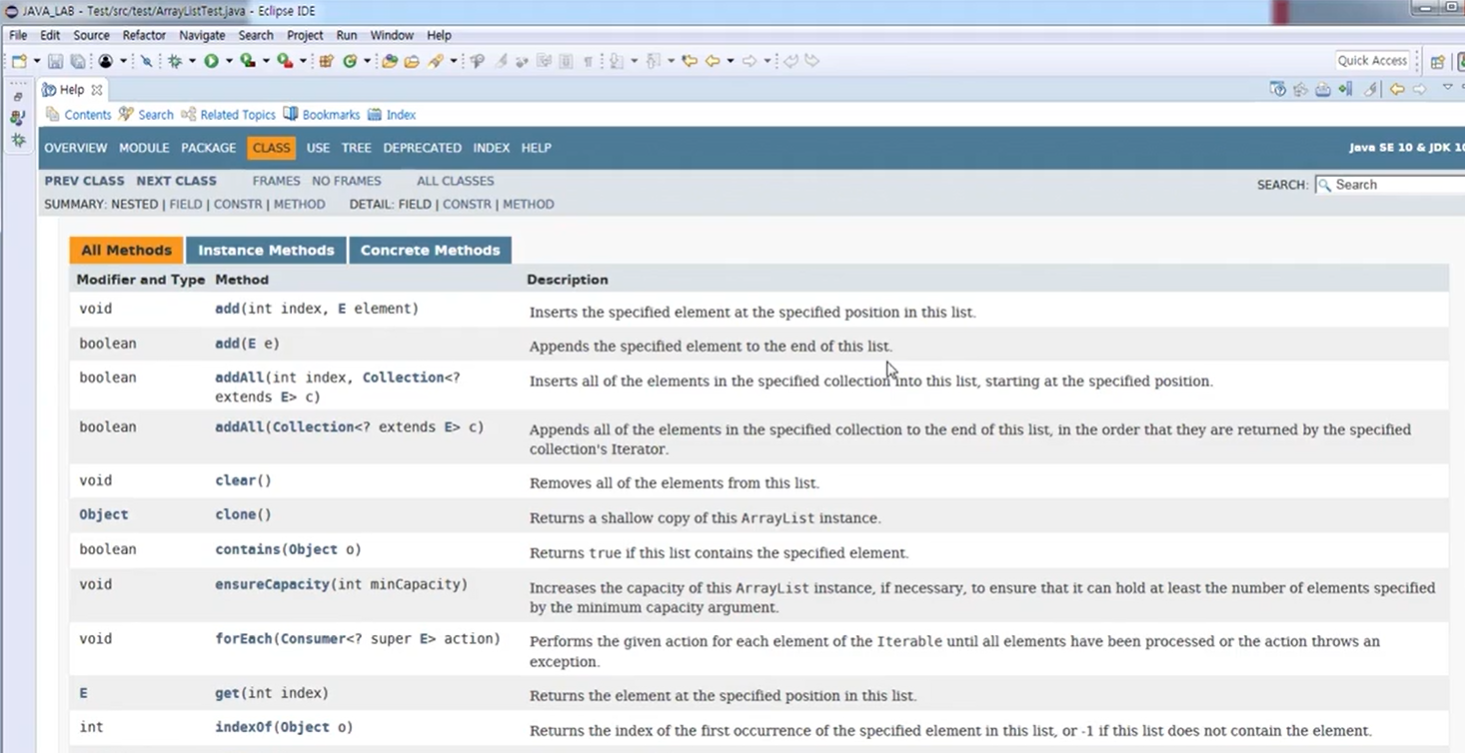
Task: Click the PACKAGE navigation link
Action: (208, 148)
